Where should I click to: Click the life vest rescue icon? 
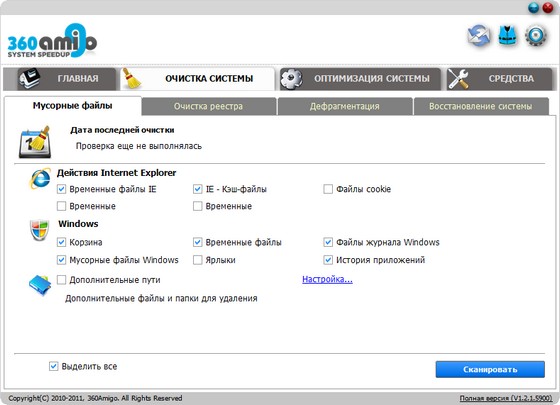coord(508,36)
